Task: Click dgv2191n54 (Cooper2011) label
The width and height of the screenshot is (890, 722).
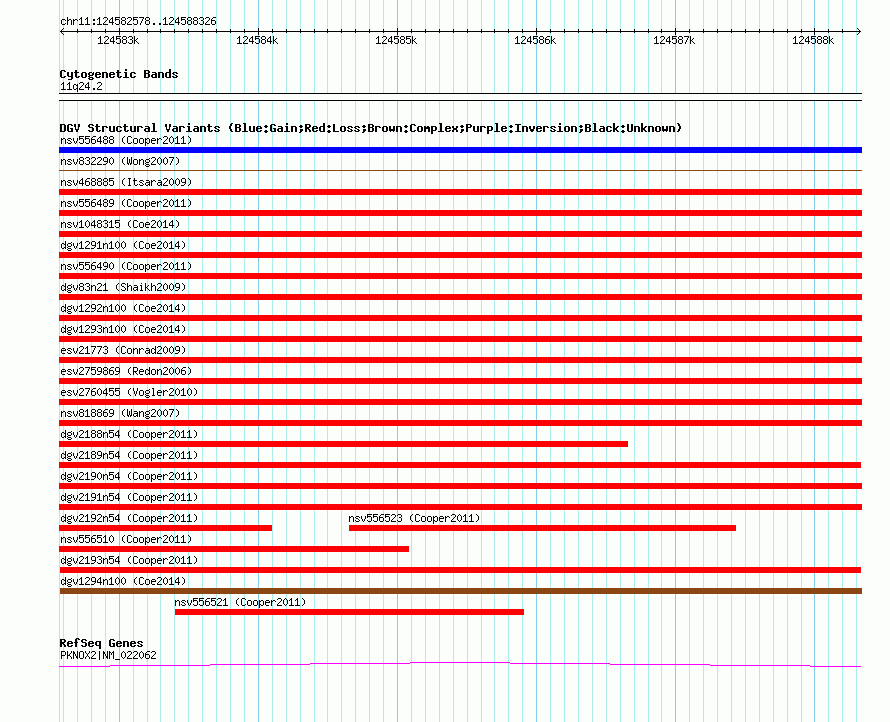Action: point(129,497)
